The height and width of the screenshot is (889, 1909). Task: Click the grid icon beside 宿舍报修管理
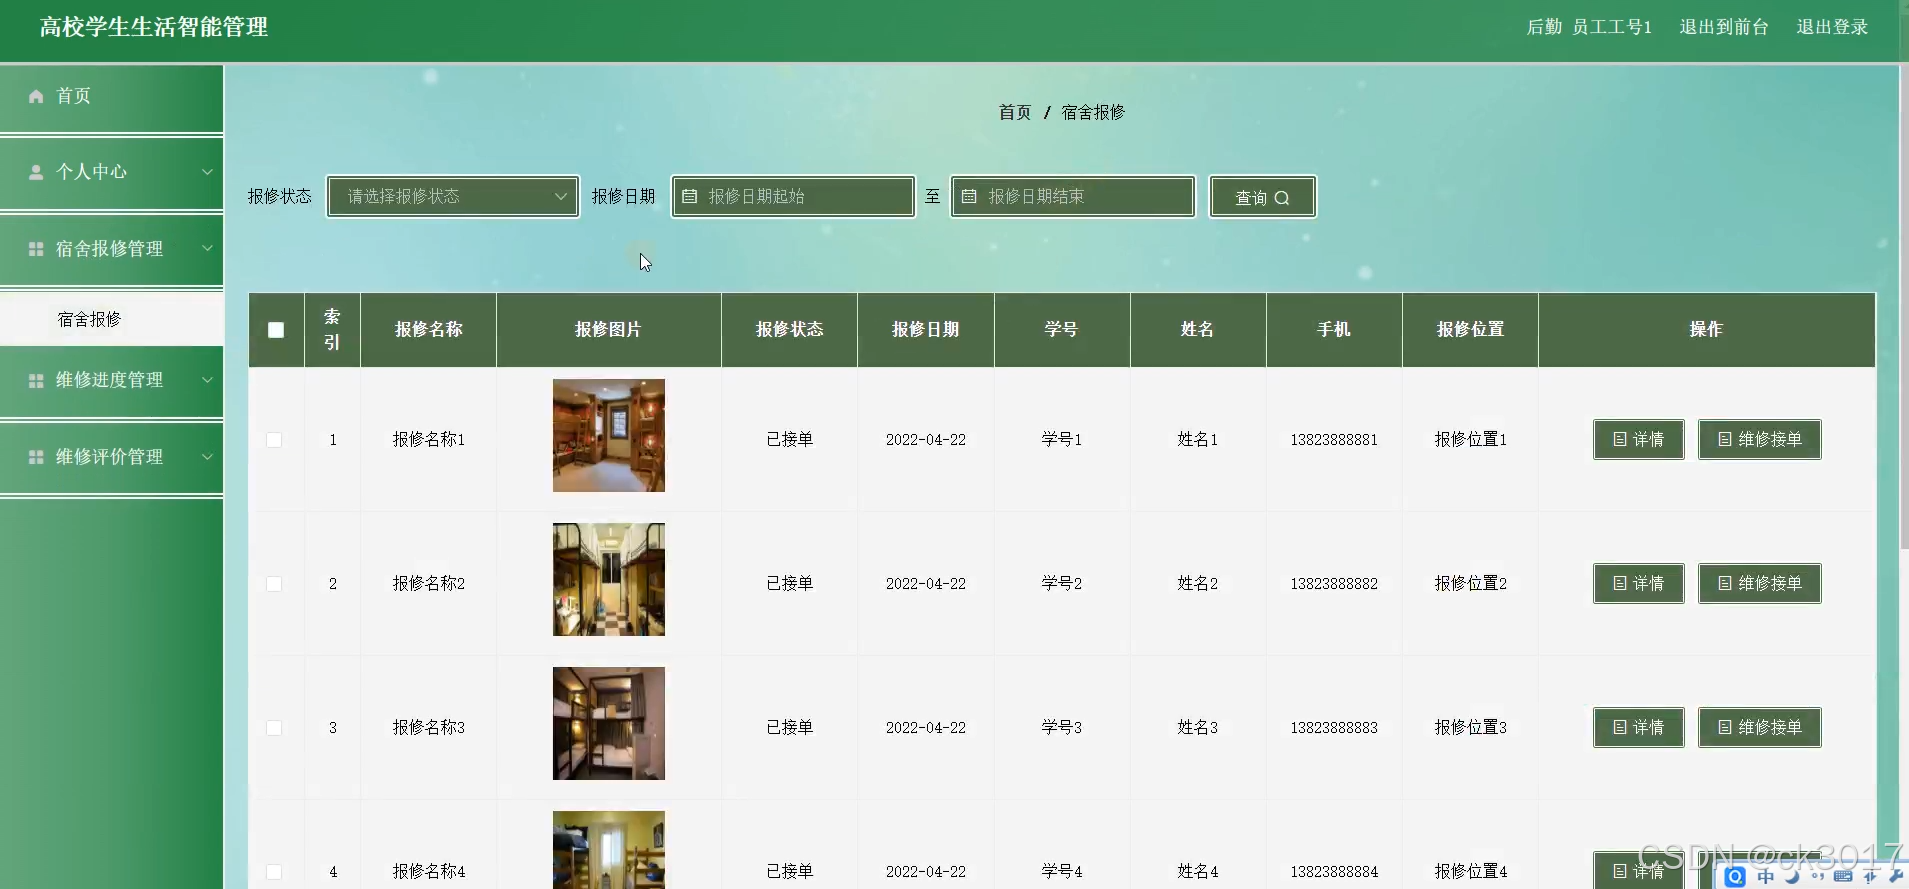pyautogui.click(x=36, y=249)
